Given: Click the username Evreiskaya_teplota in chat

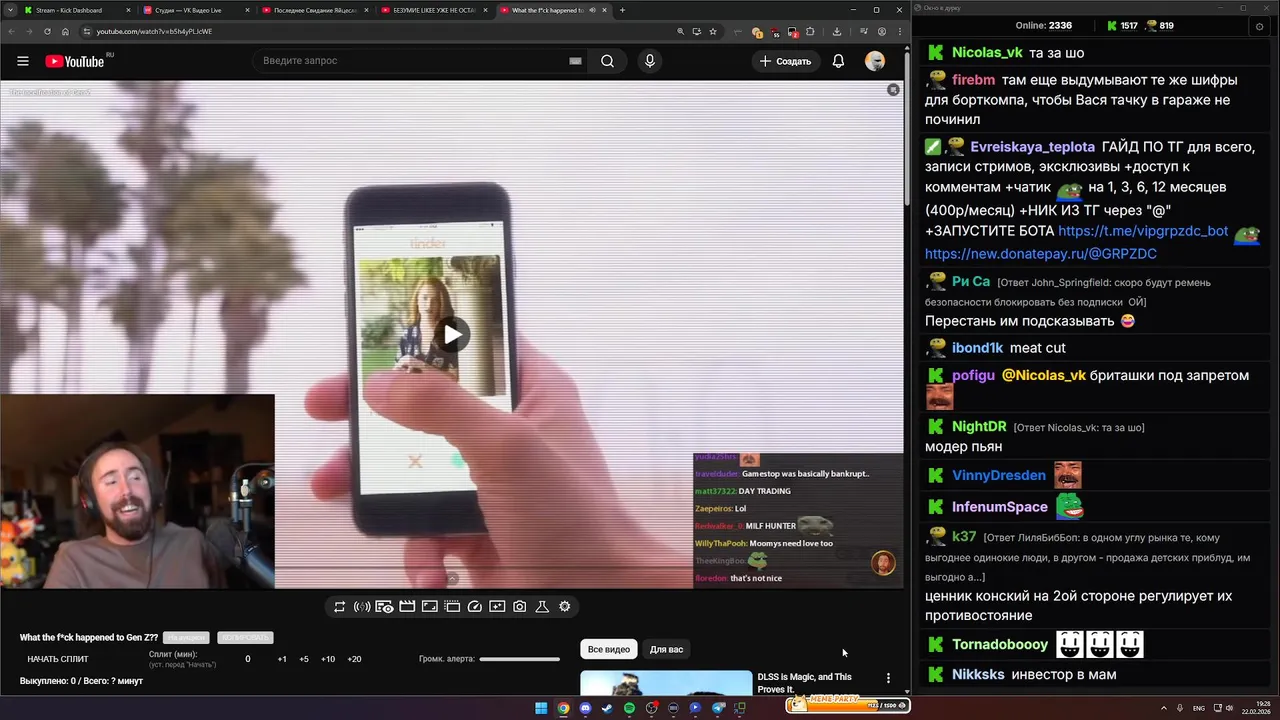Looking at the screenshot, I should coord(1033,147).
